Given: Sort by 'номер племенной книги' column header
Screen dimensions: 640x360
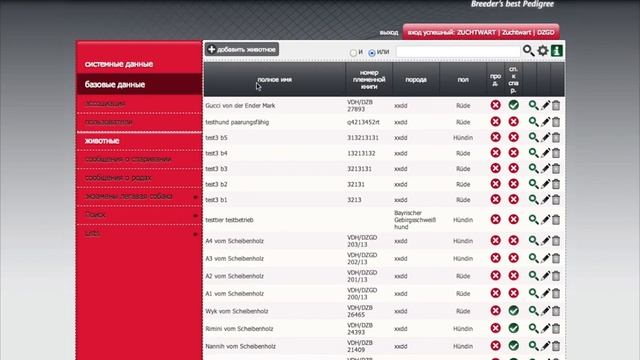Looking at the screenshot, I should (369, 80).
